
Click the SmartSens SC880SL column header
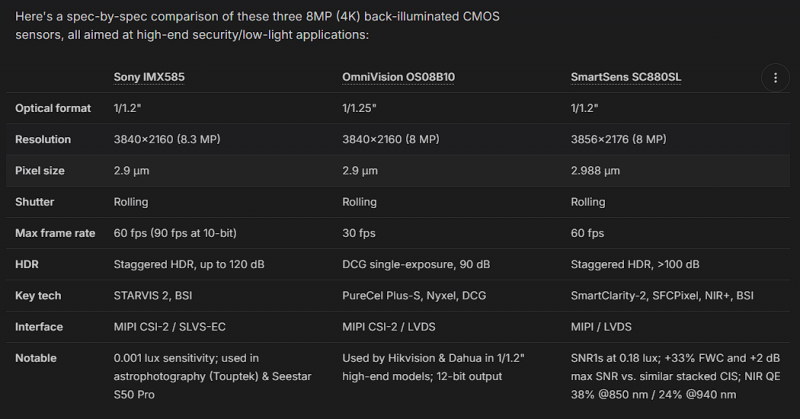(626, 77)
